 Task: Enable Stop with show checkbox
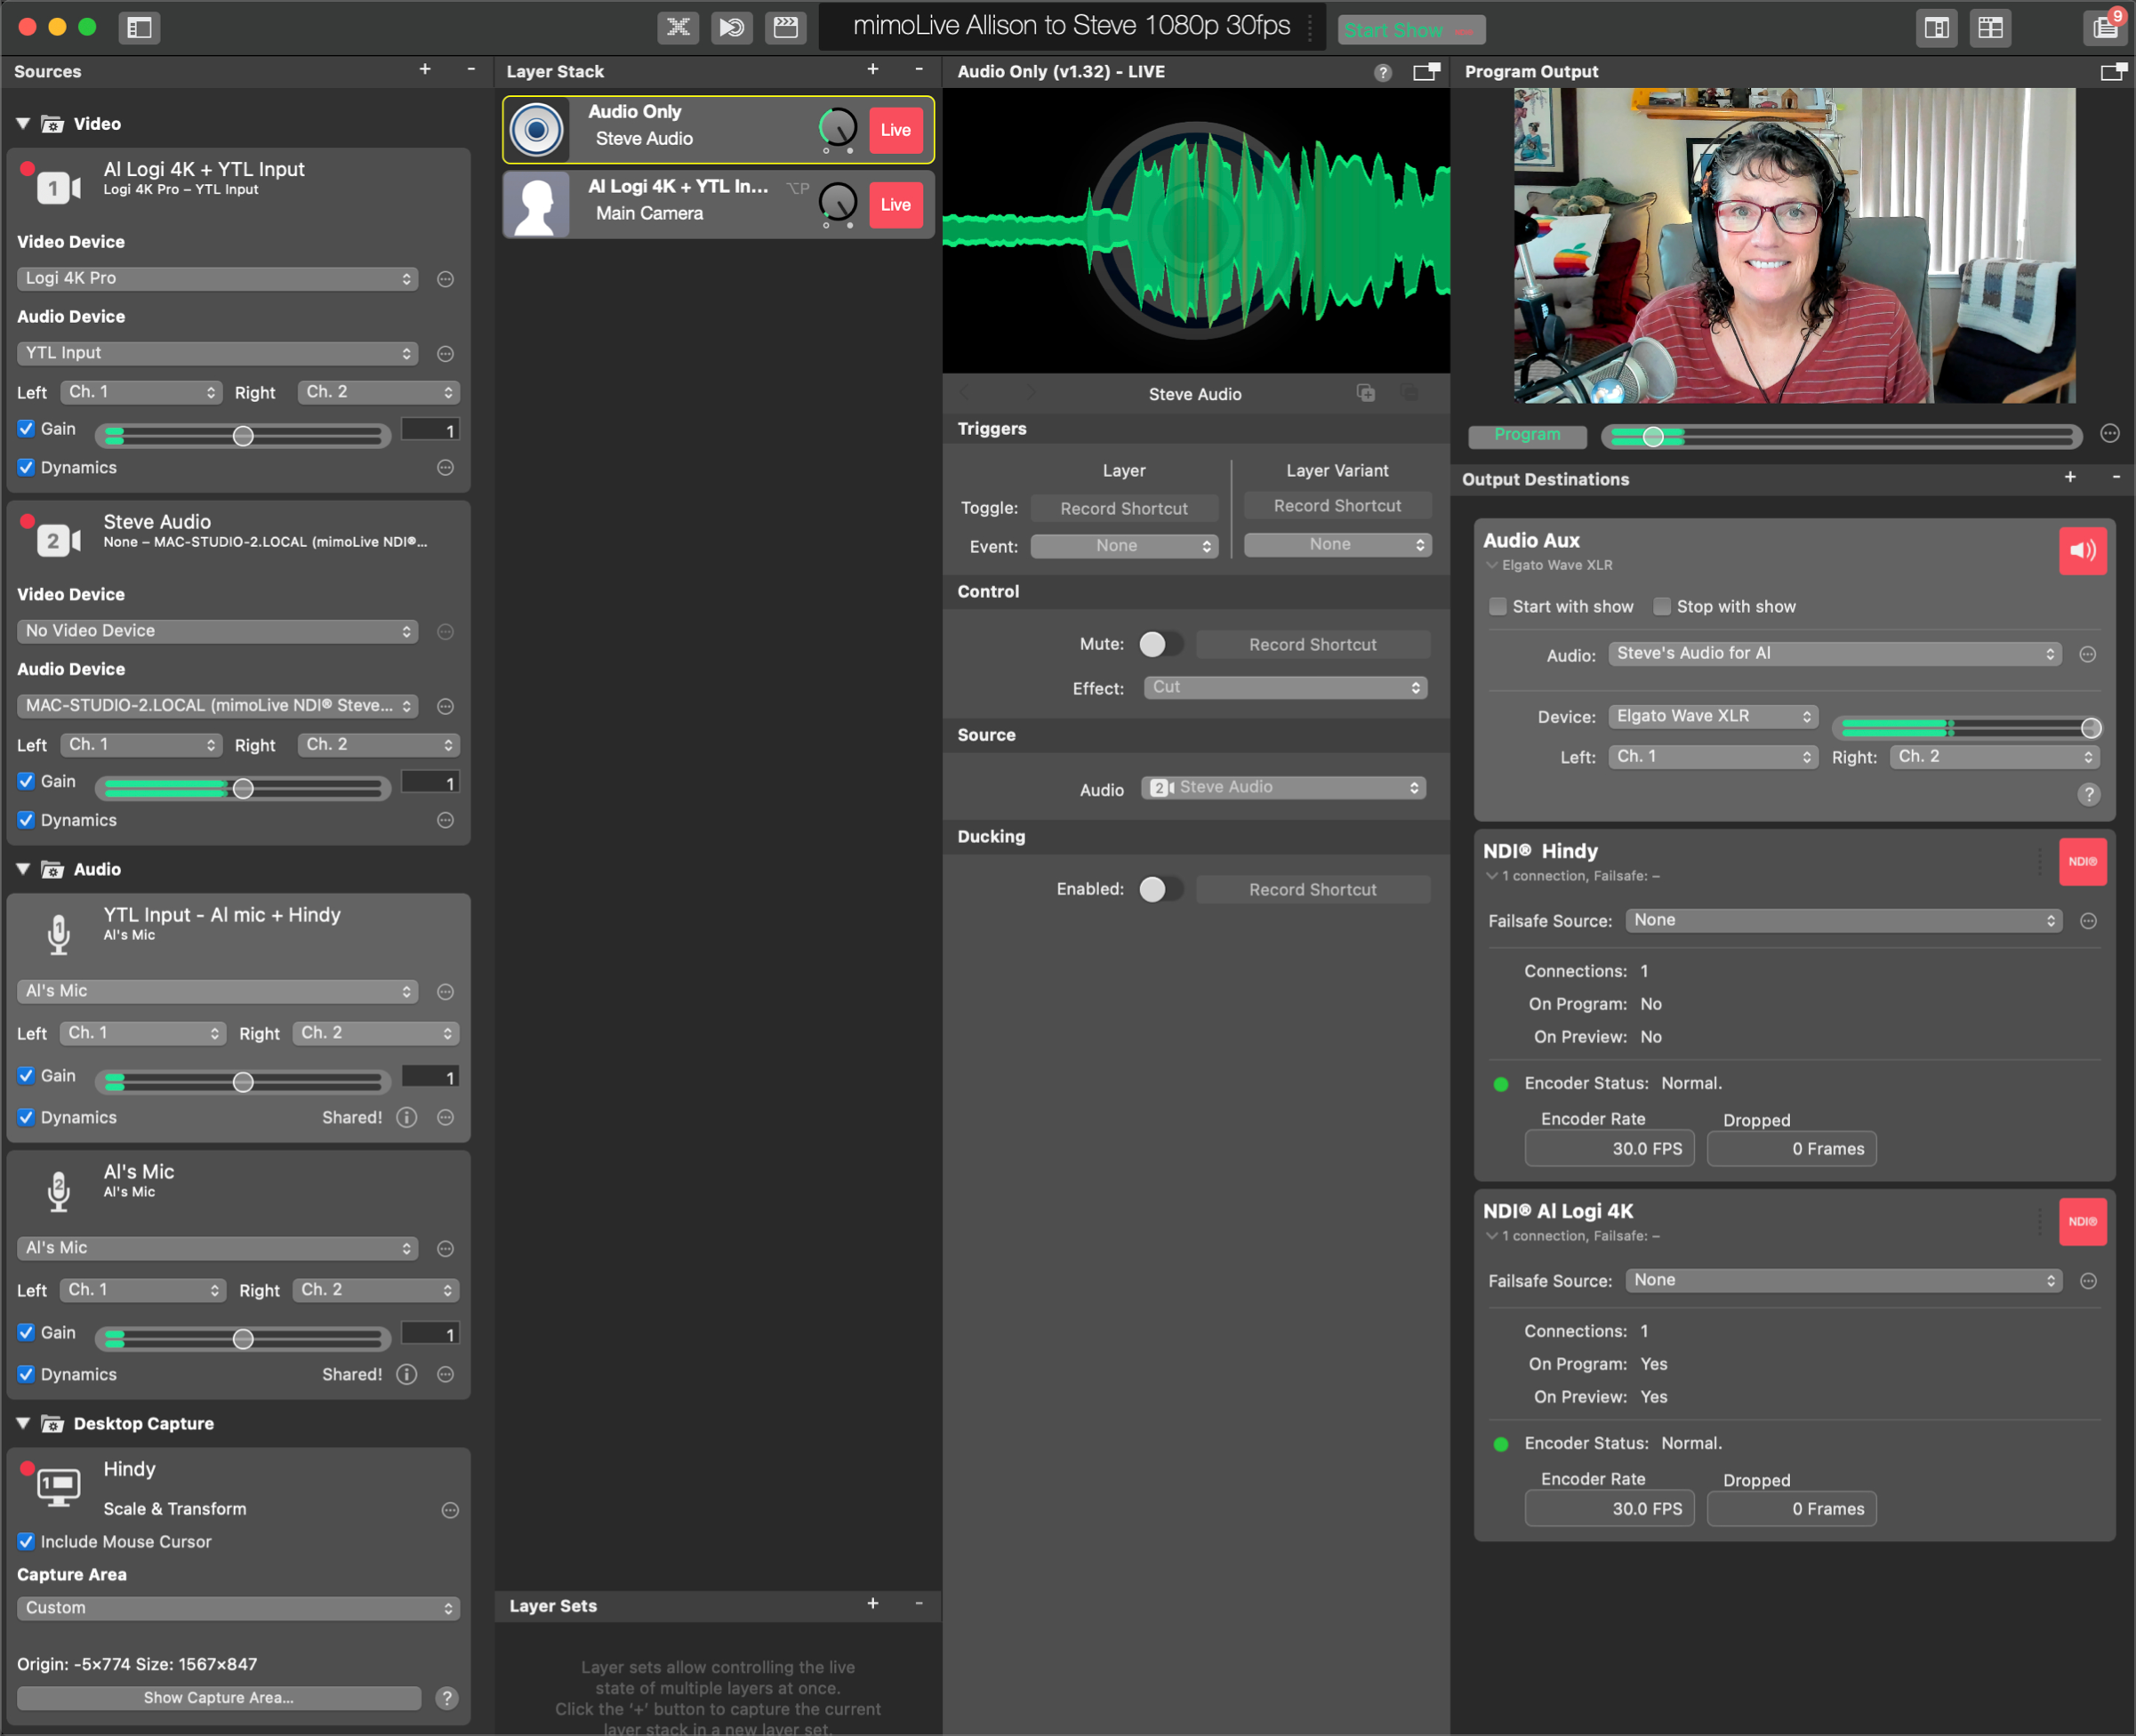click(x=1662, y=606)
